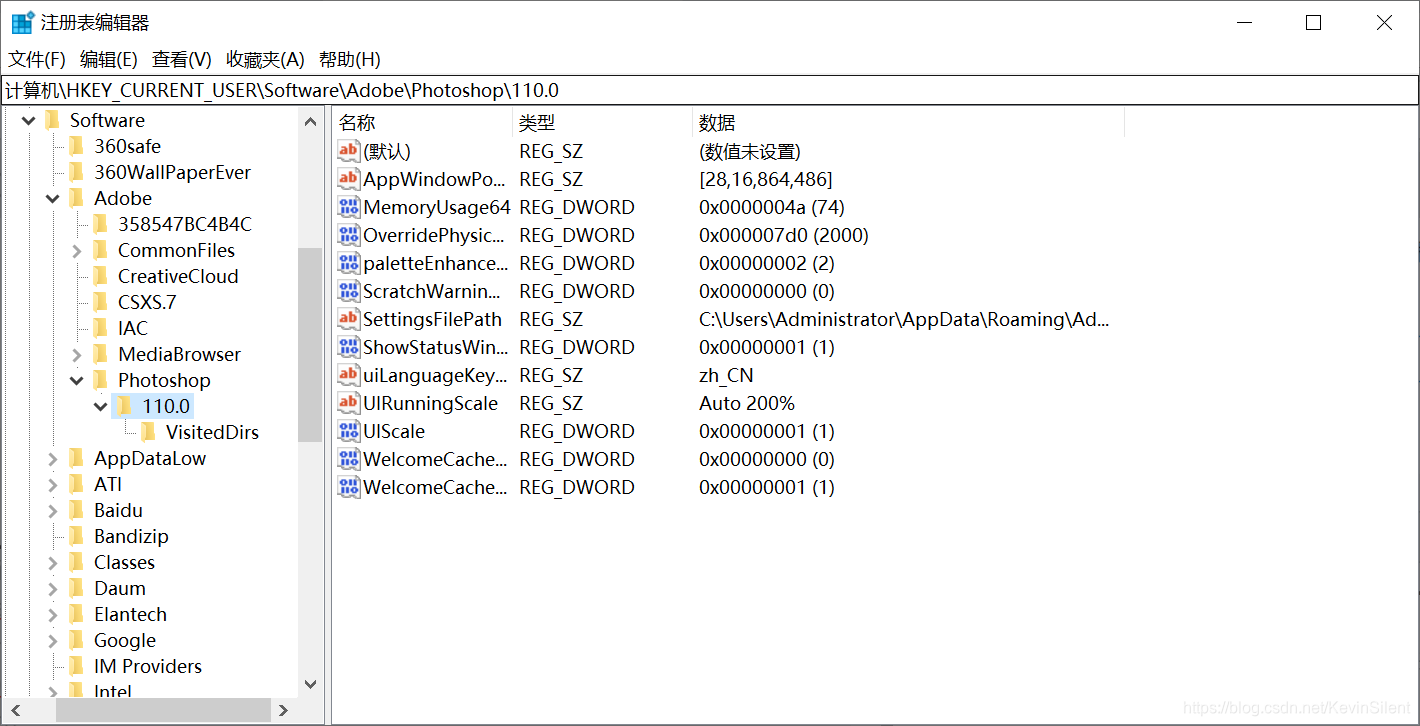Click the DWORD icon beside MemoryUsage64

pos(348,207)
